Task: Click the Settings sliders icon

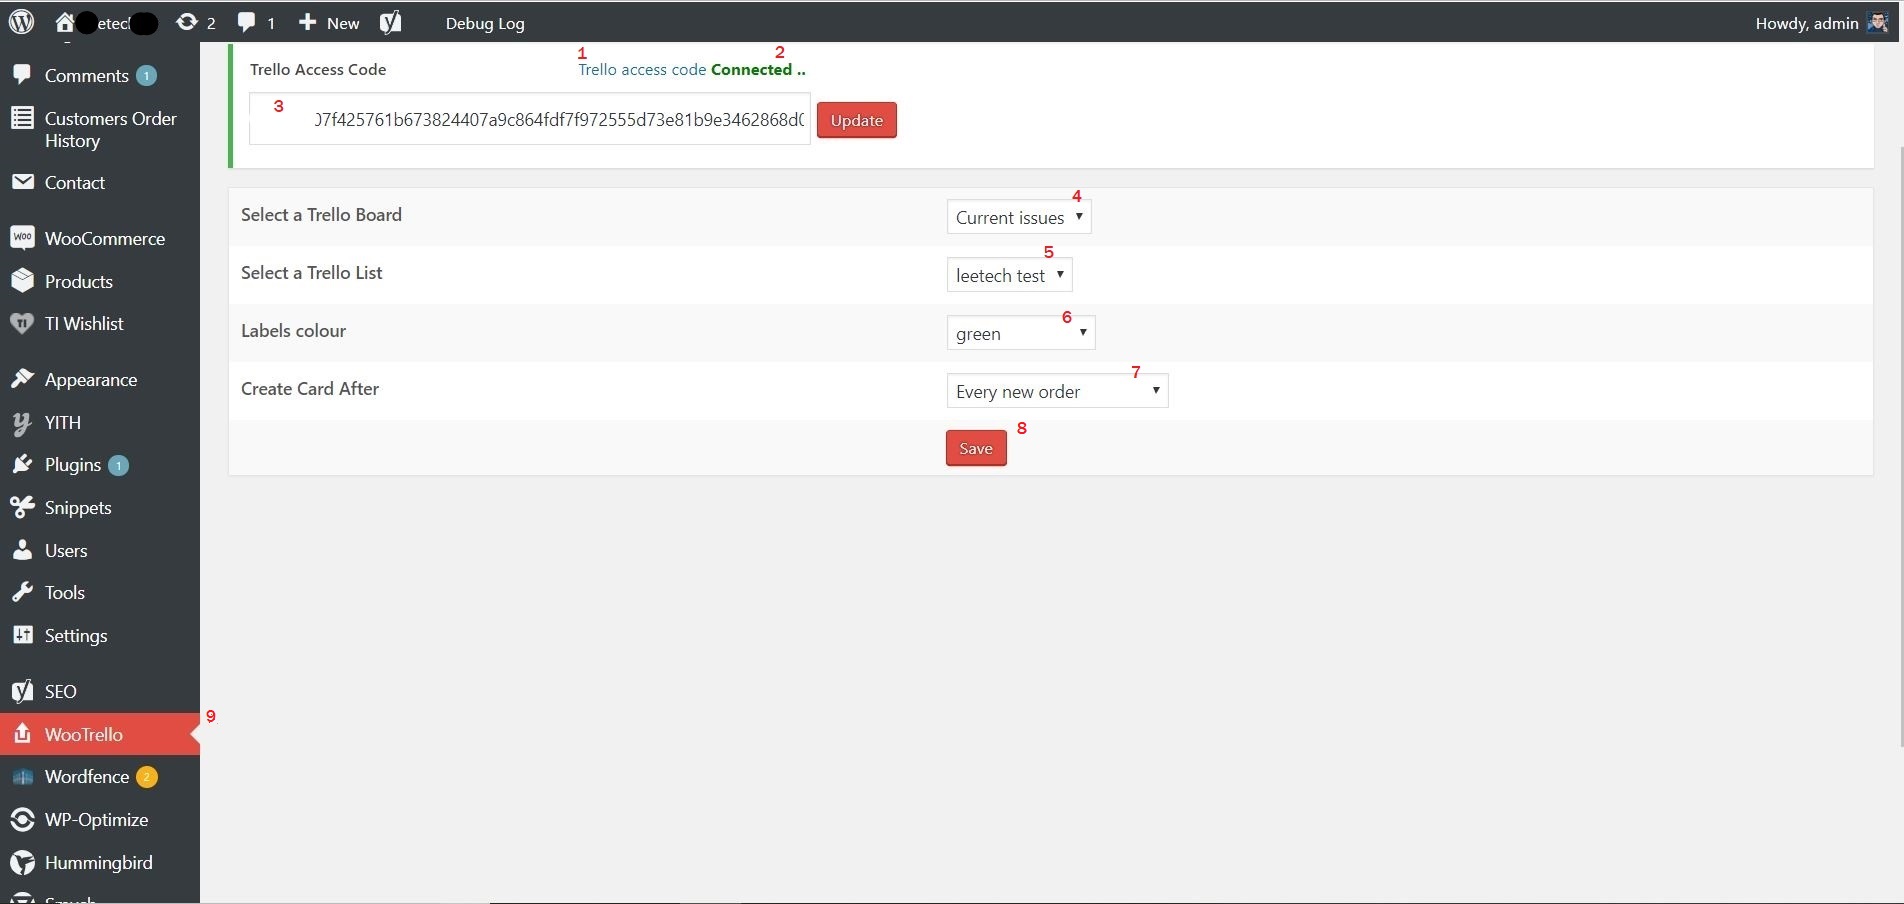Action: coord(22,635)
